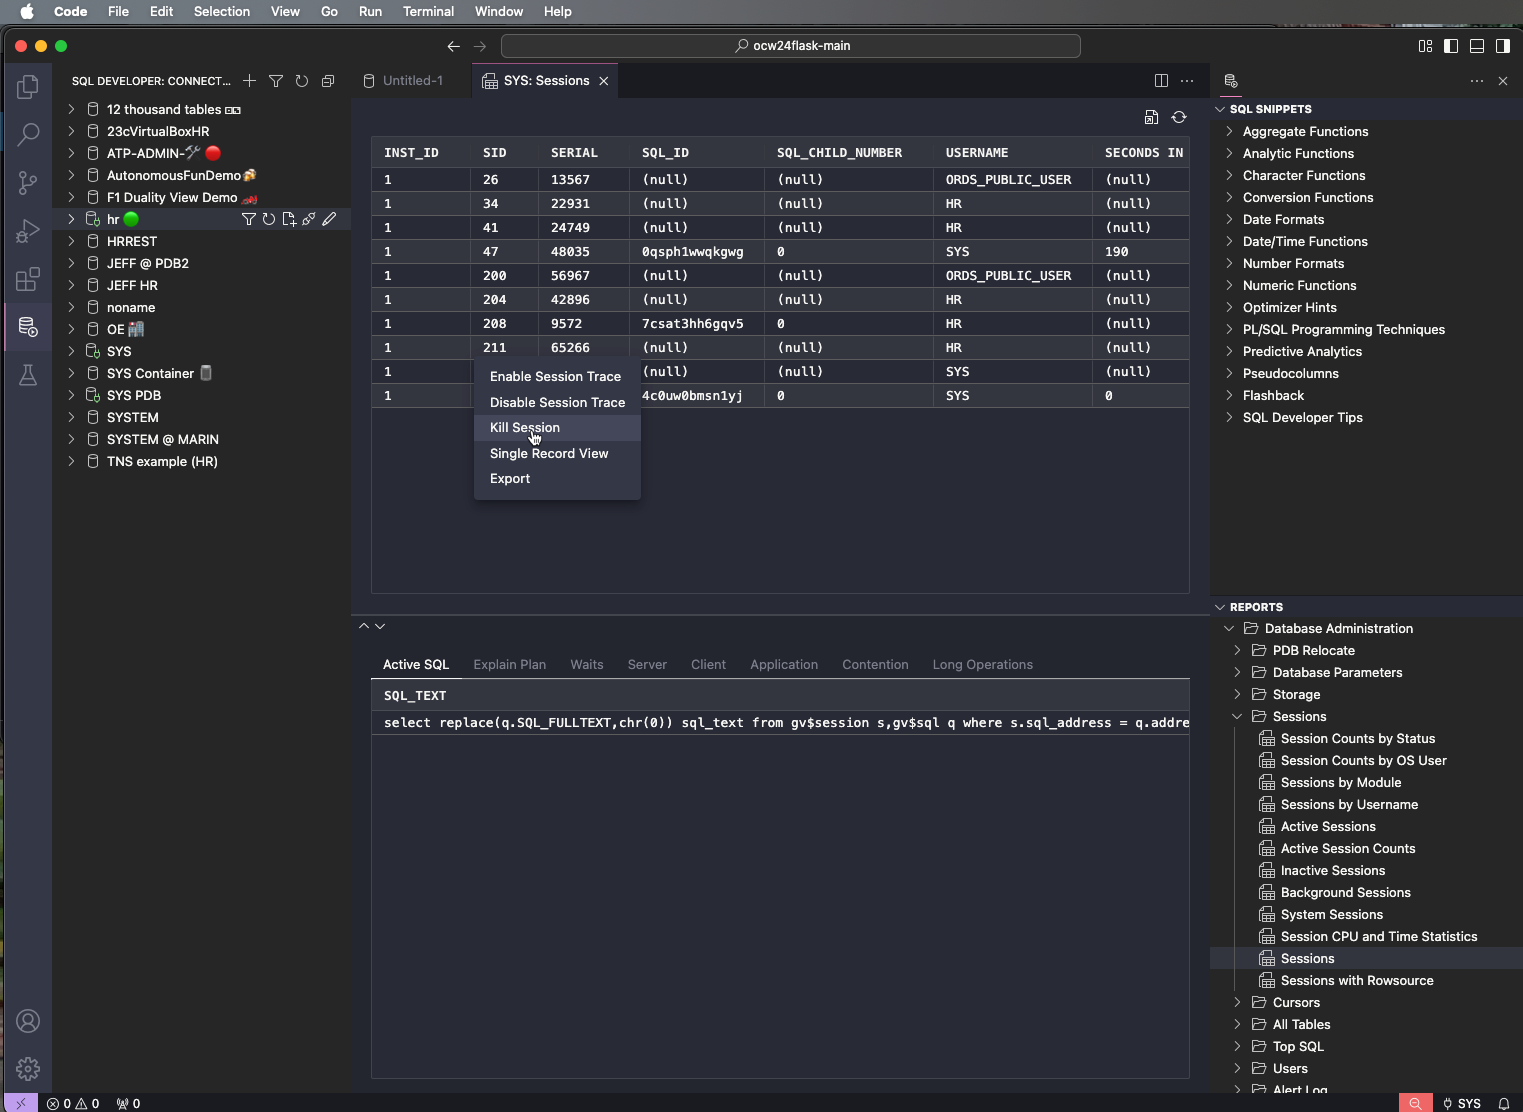Click the SYS connection status bar item

1461,1103
